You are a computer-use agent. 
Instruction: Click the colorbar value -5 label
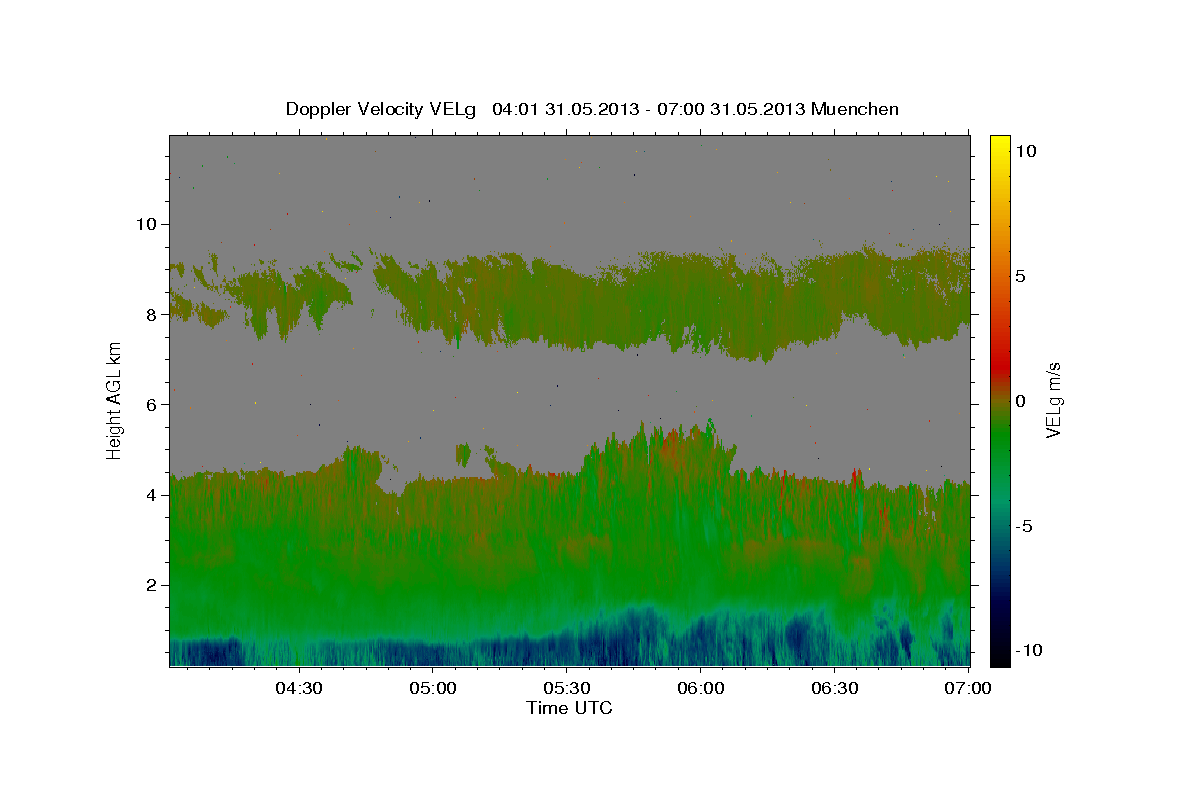[1026, 526]
